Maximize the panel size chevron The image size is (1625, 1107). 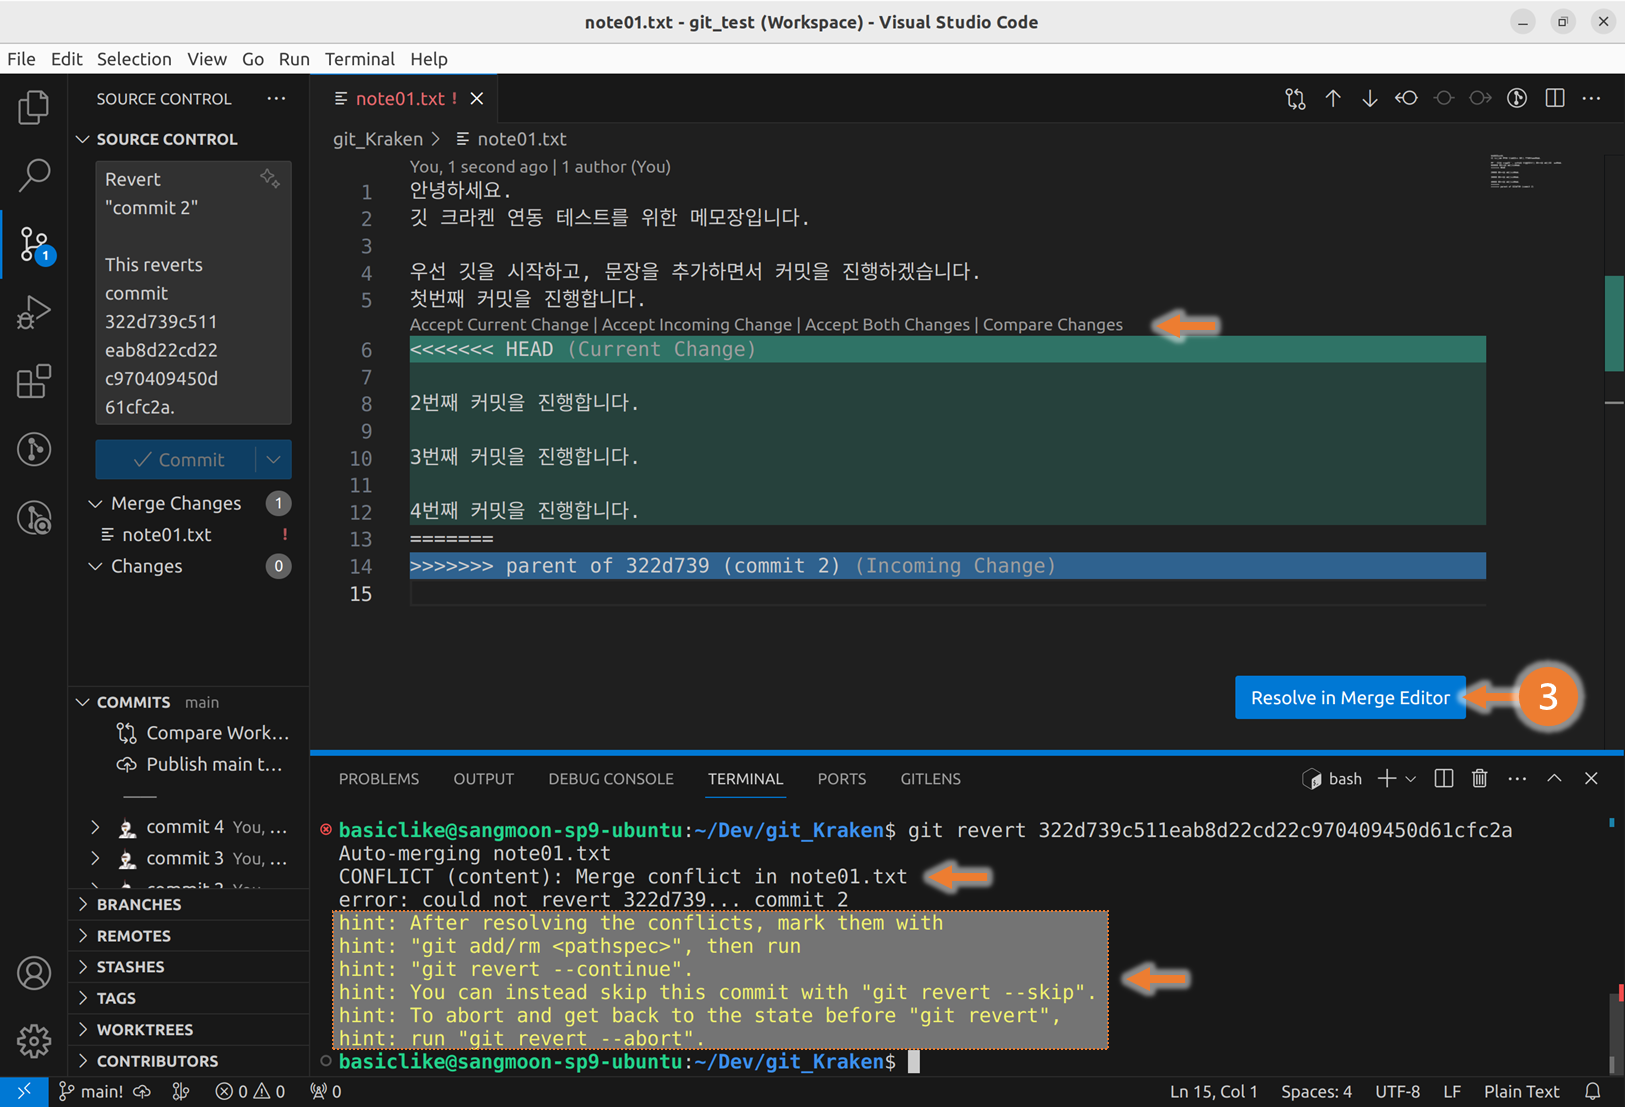(x=1554, y=778)
